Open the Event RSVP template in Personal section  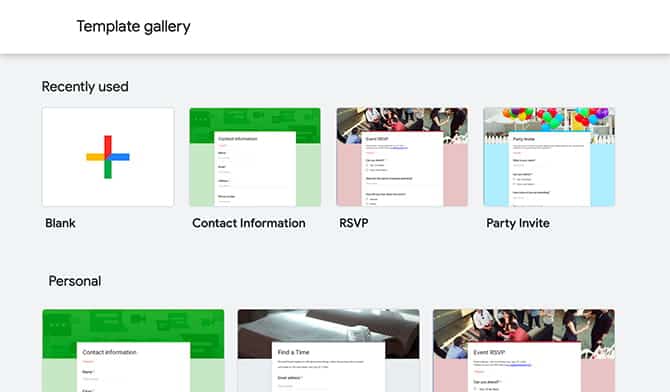click(524, 351)
